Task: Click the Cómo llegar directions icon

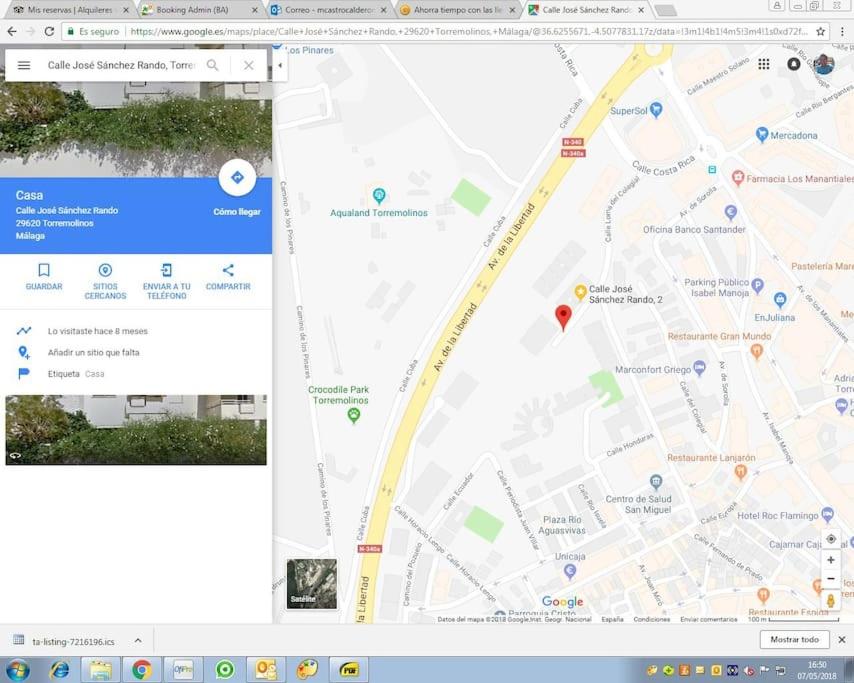Action: click(237, 178)
